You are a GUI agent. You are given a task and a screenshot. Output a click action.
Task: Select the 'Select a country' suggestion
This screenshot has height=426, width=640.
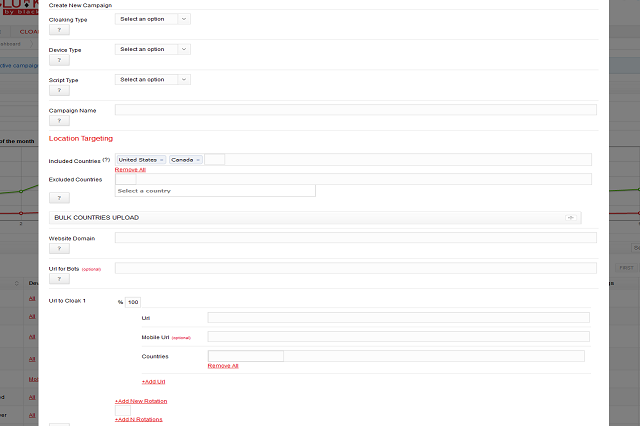point(215,190)
